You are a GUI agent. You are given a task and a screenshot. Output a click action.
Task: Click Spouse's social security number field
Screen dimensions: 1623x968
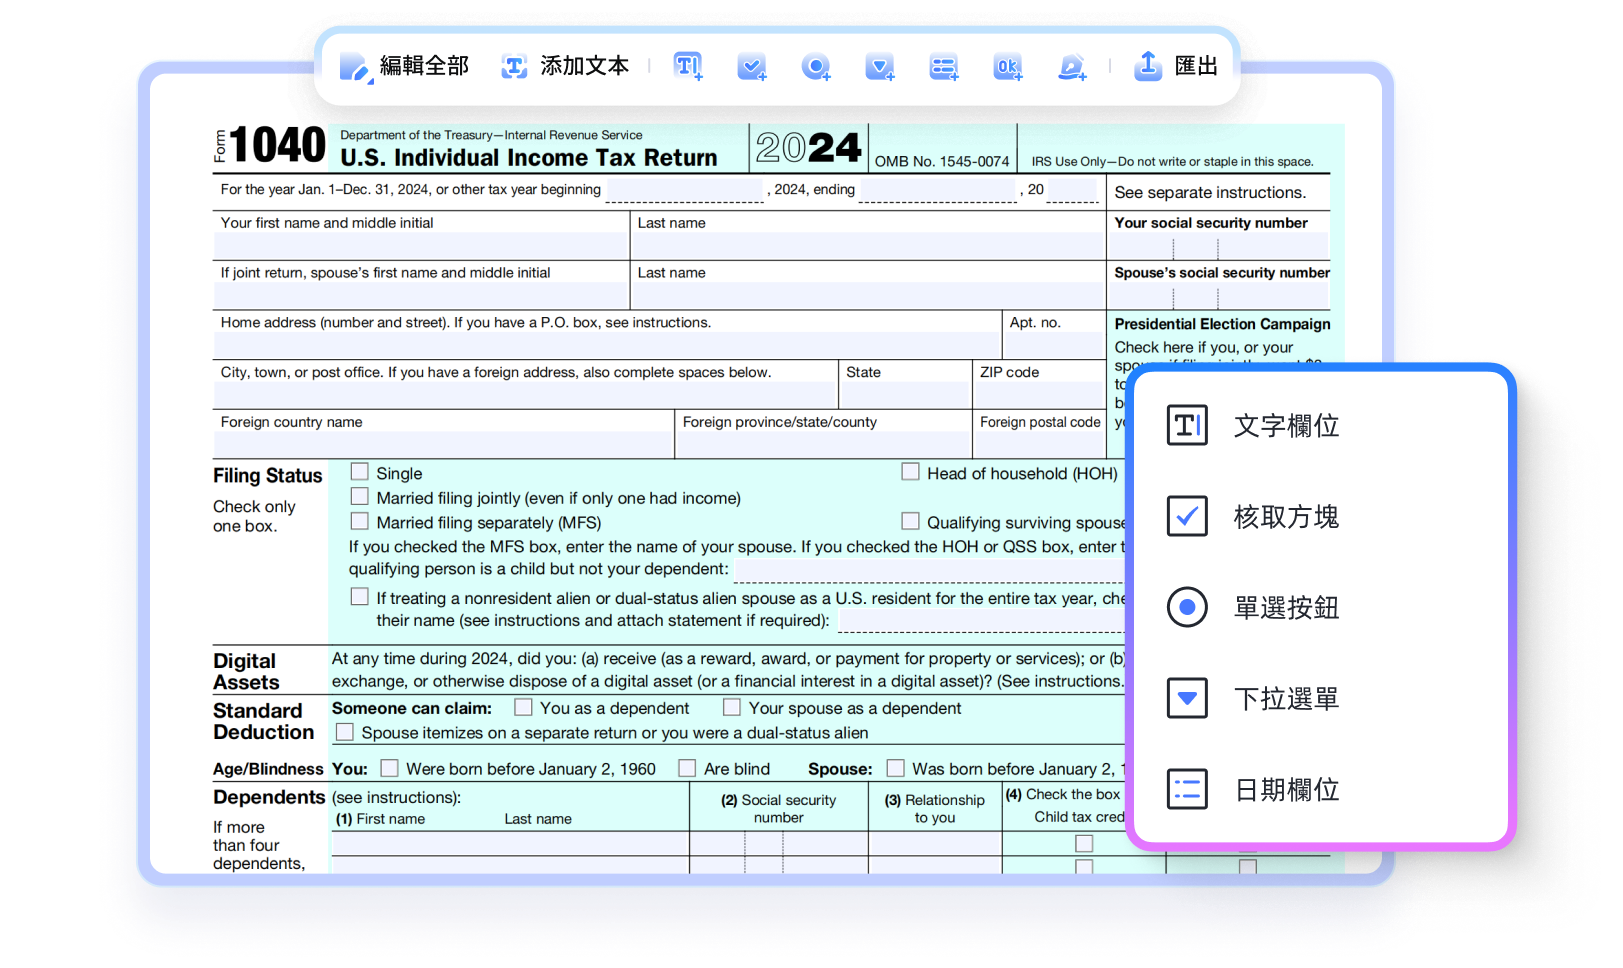tap(1220, 295)
